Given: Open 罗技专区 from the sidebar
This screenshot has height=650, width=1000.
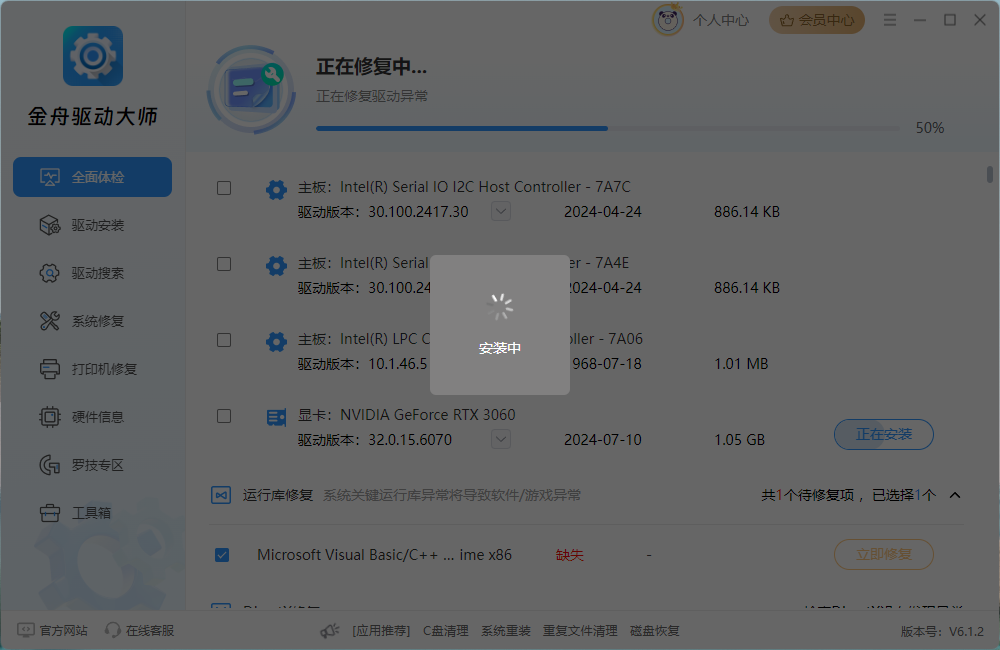Looking at the screenshot, I should click(92, 465).
